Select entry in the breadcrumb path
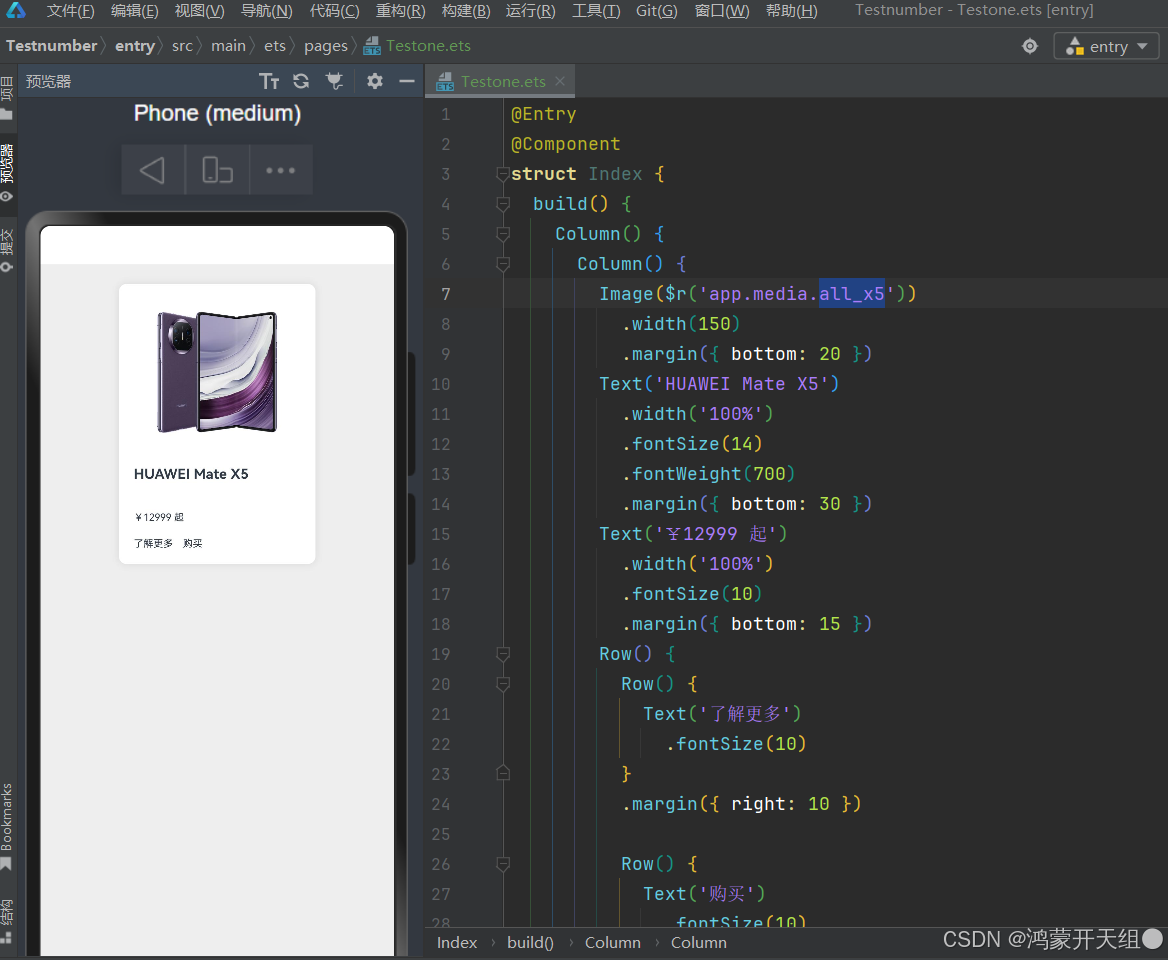The image size is (1168, 960). 135,46
